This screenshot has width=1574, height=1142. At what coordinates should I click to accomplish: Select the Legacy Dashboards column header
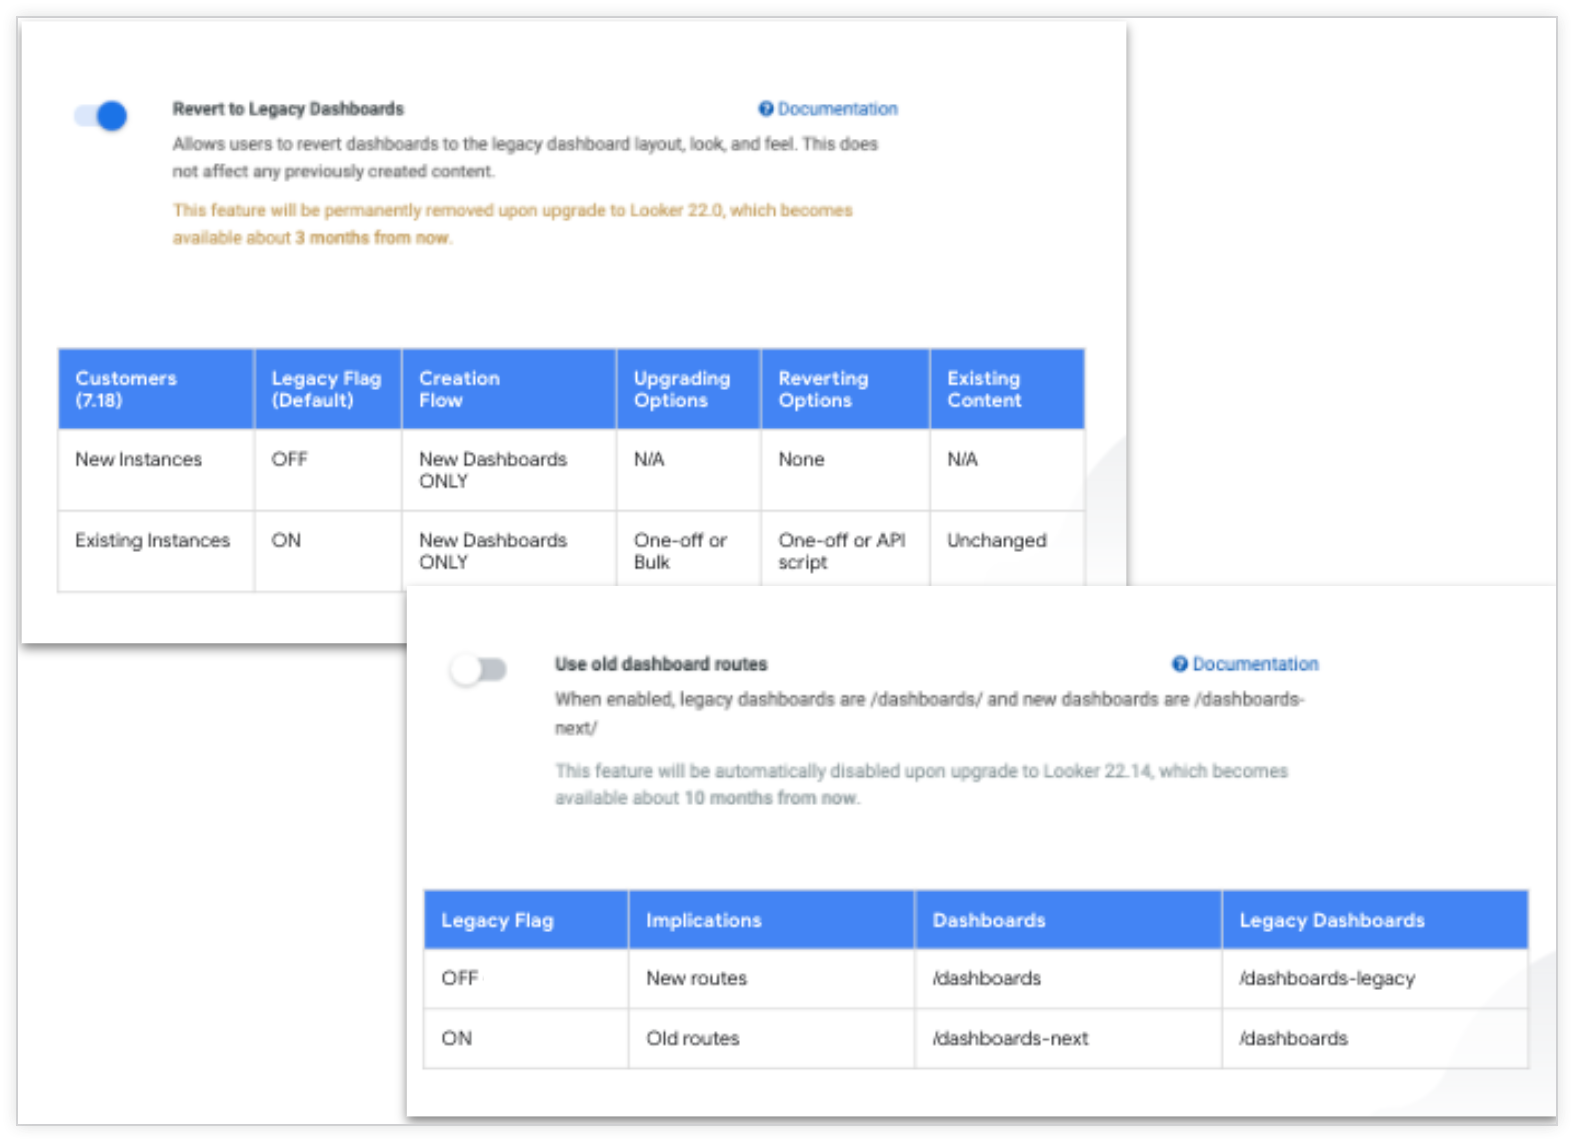[x=1331, y=920]
